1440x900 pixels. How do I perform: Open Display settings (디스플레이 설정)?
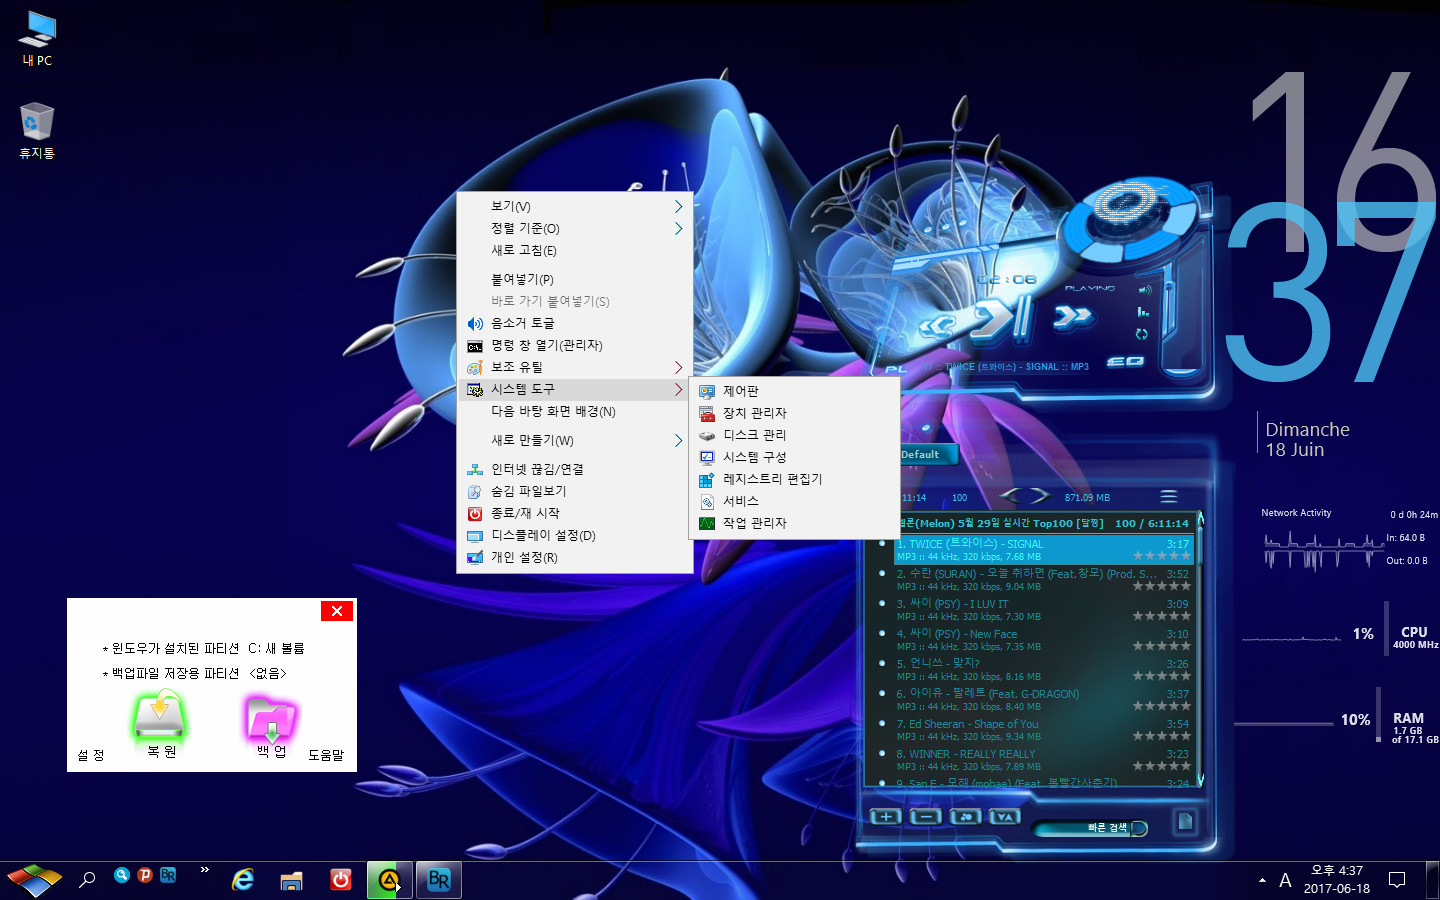(x=575, y=535)
